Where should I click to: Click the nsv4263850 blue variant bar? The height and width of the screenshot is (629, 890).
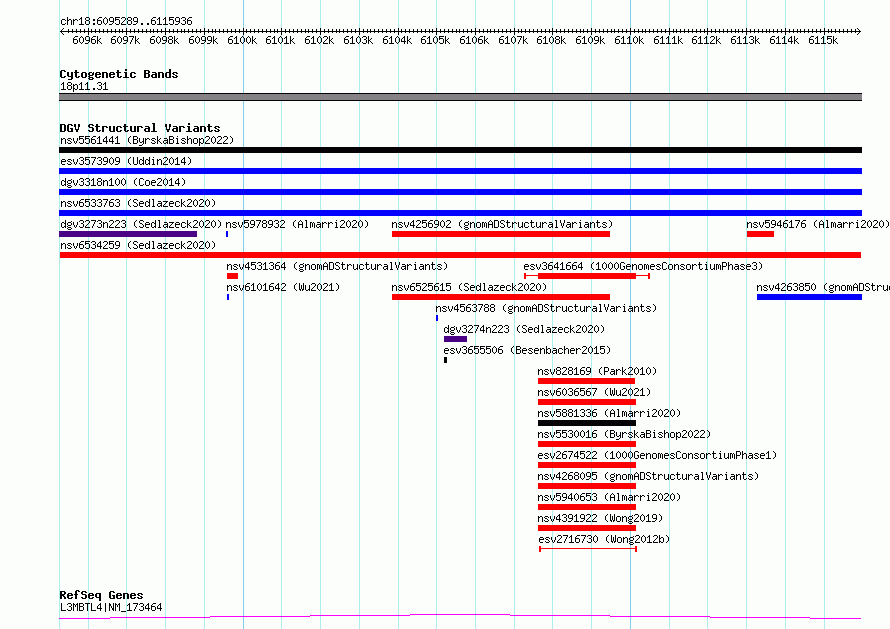coord(809,297)
